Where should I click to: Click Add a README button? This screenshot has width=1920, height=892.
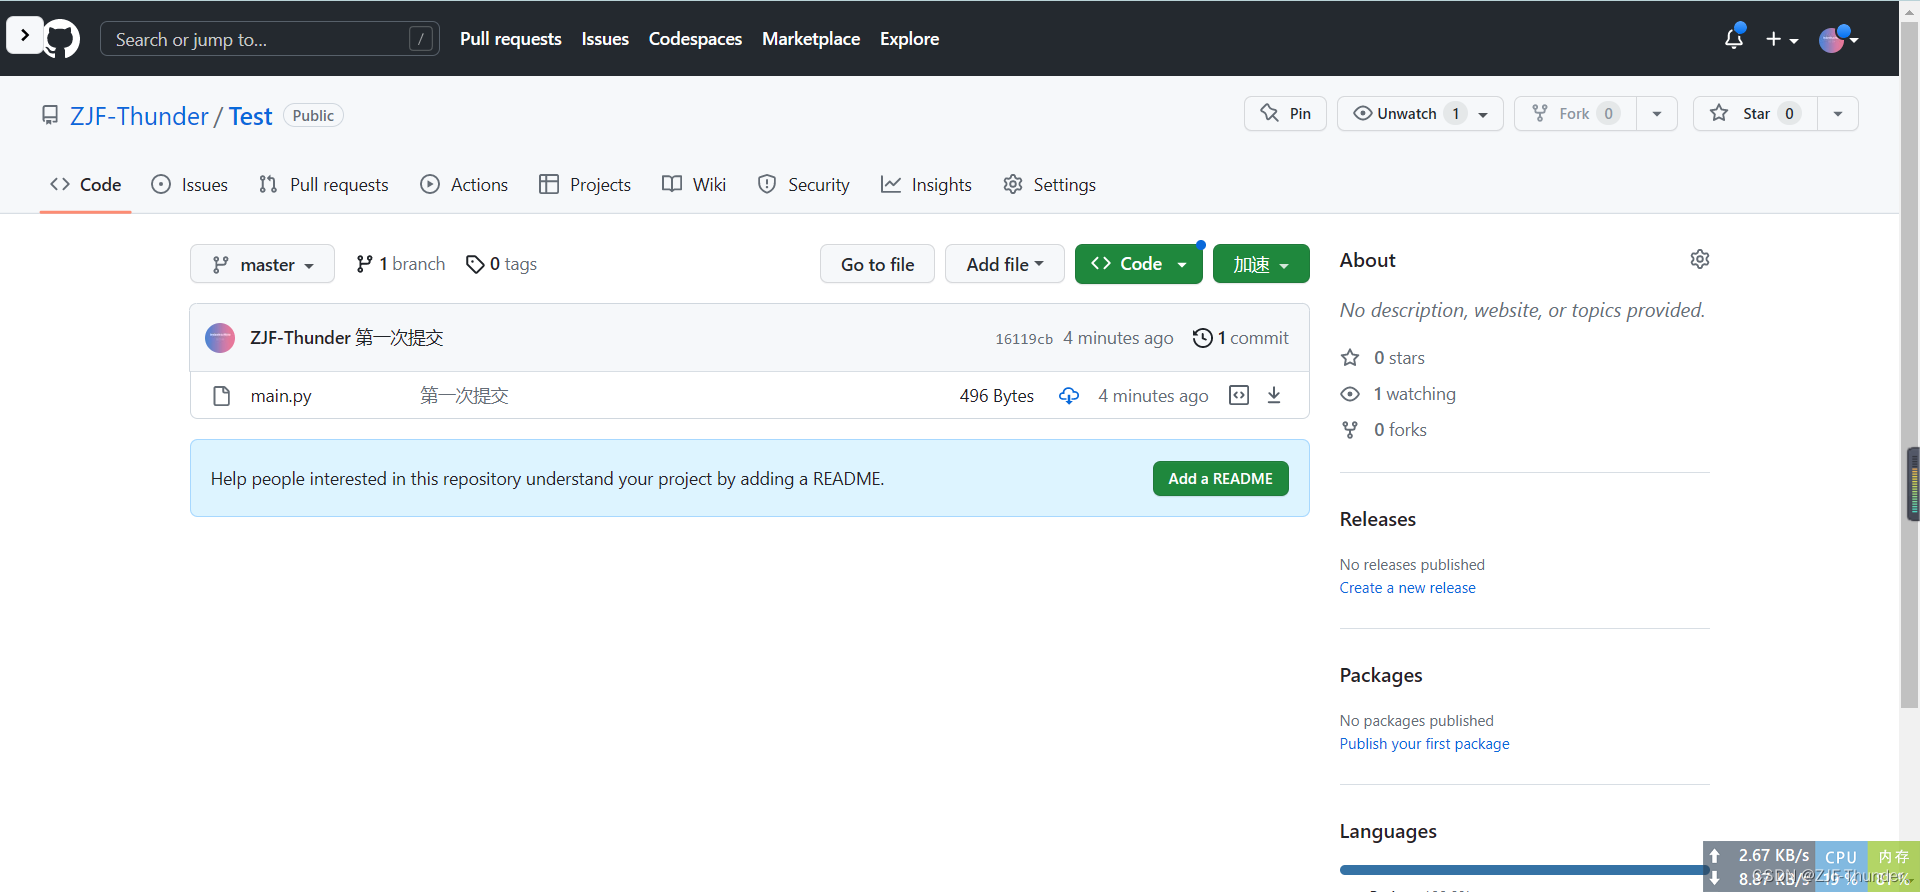pos(1221,479)
